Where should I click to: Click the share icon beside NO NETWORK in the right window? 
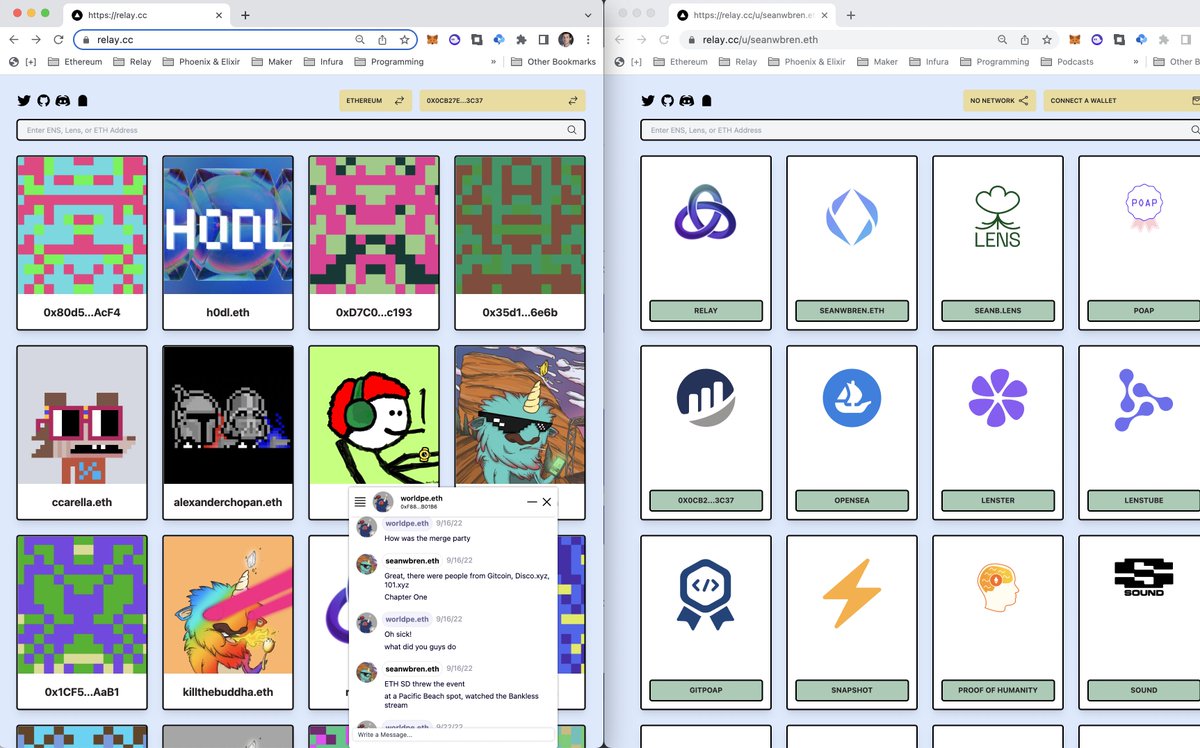click(x=1023, y=101)
